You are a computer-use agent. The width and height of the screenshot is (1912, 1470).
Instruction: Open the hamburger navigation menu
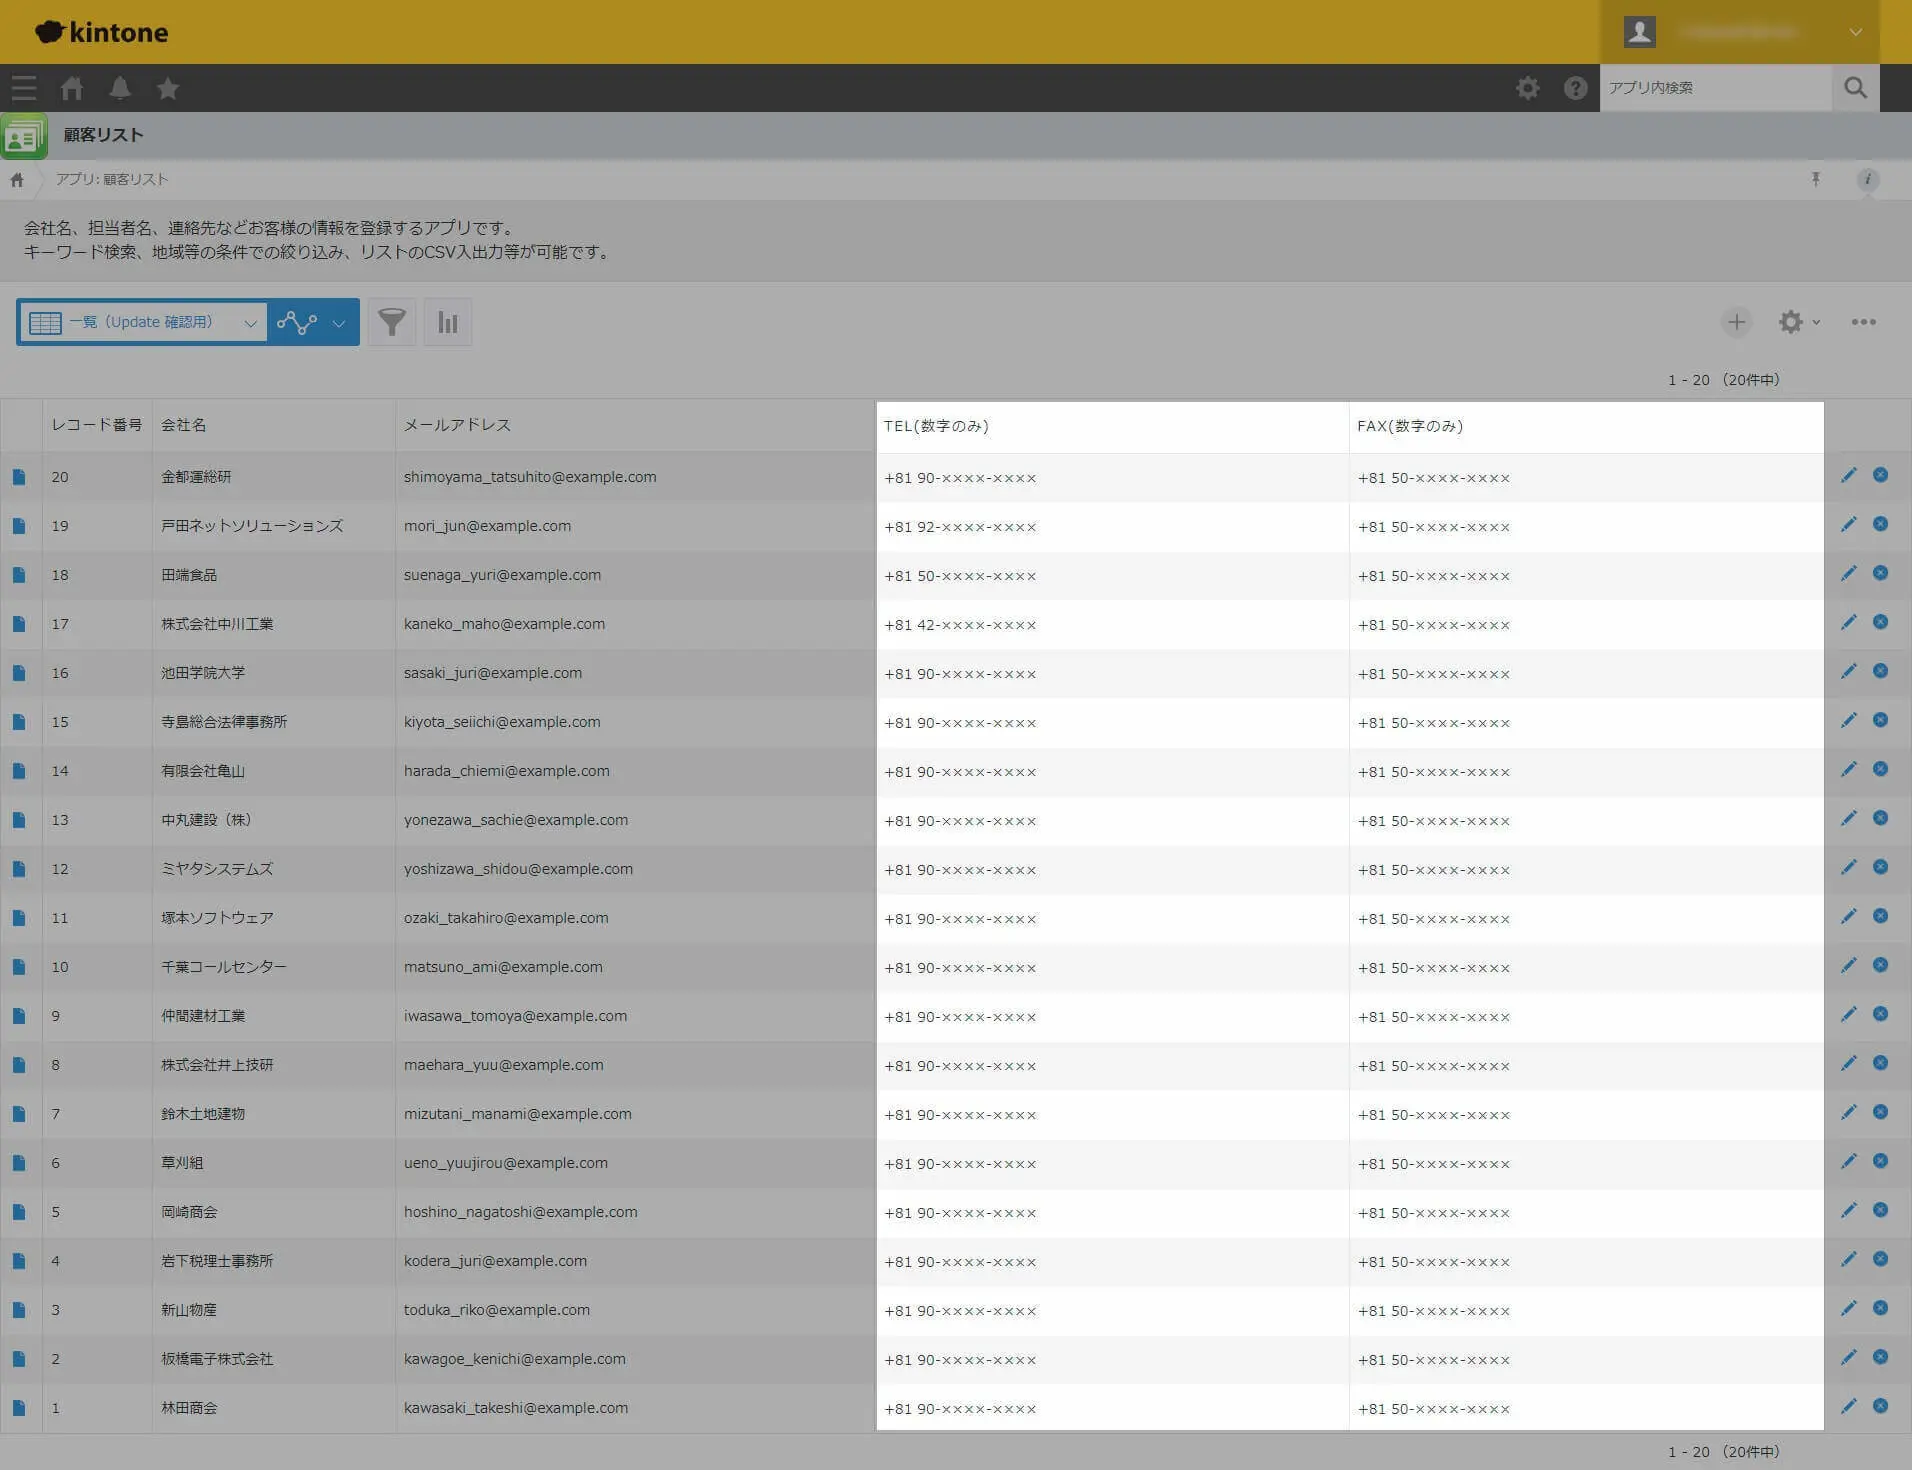click(24, 88)
